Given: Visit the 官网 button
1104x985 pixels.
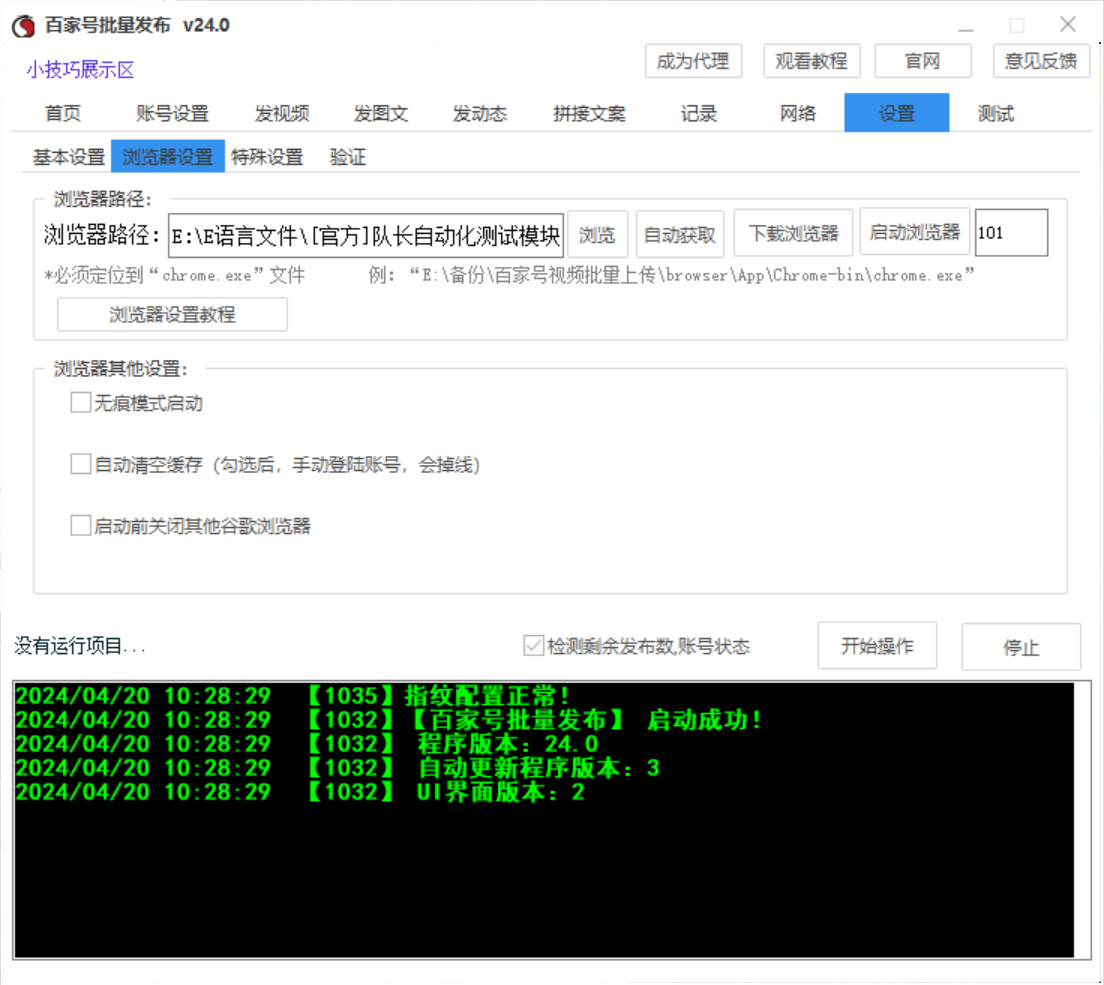Looking at the screenshot, I should (922, 61).
